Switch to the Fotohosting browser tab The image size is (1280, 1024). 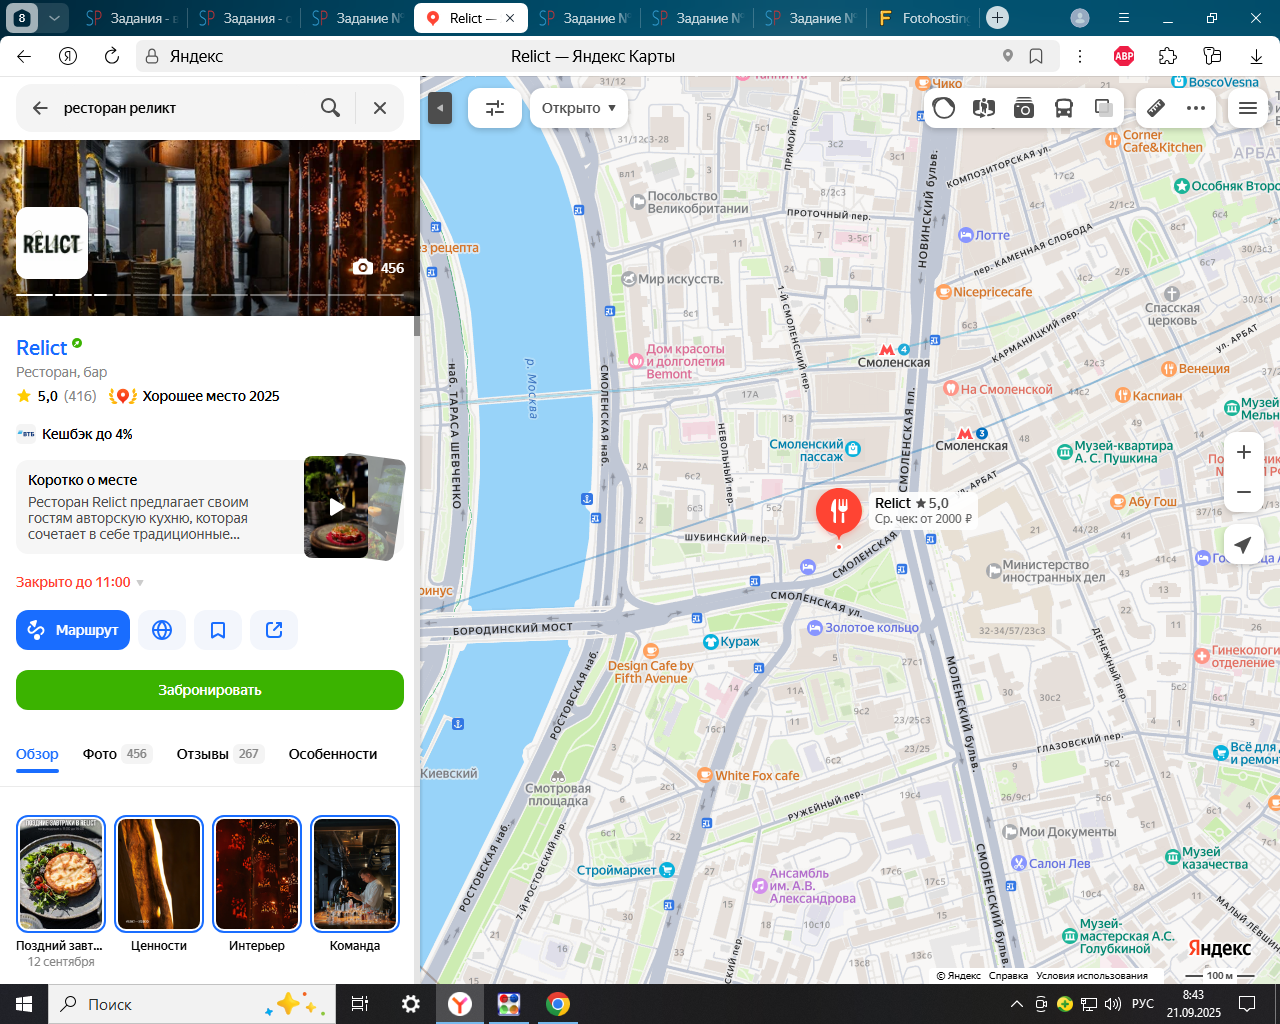tap(925, 18)
